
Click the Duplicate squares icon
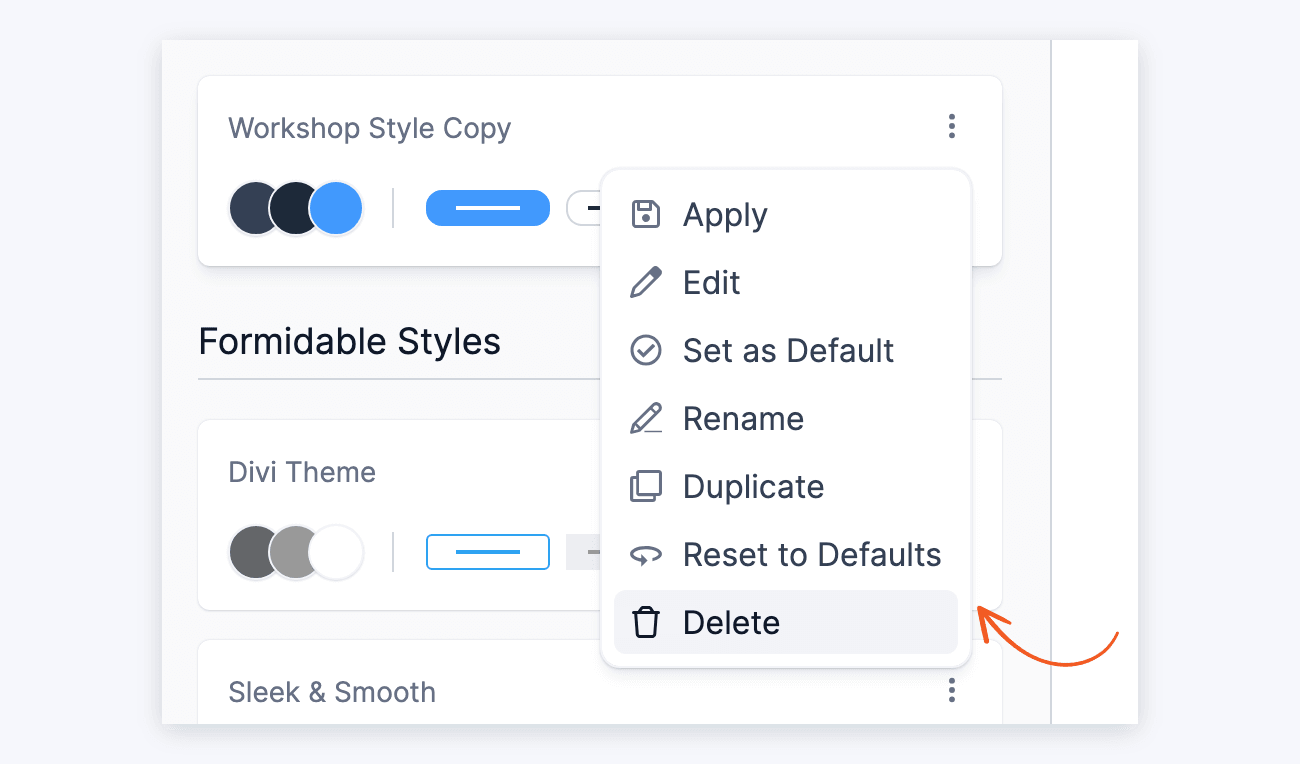(646, 486)
